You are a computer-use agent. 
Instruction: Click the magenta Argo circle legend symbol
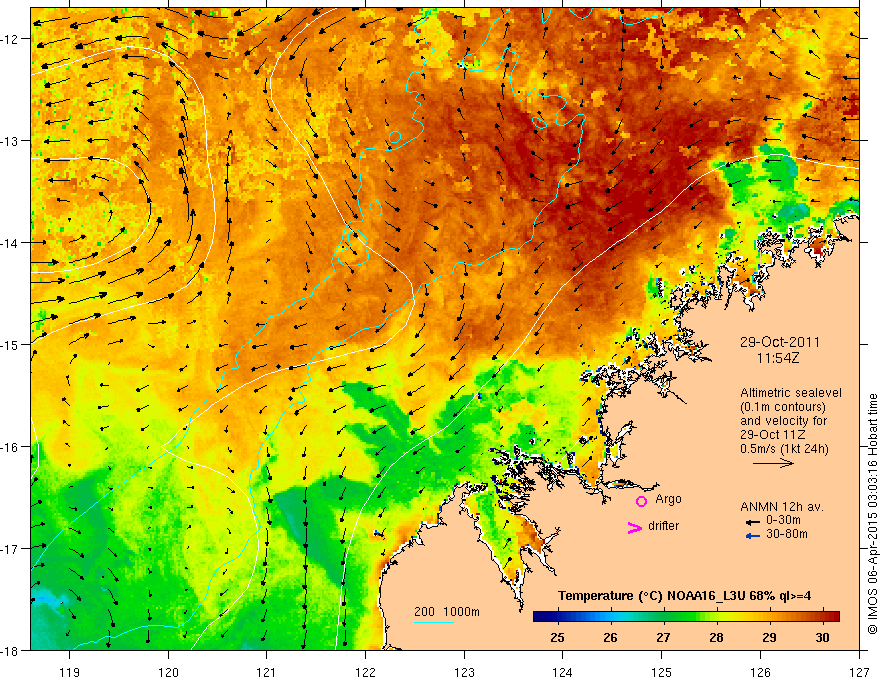click(x=641, y=501)
